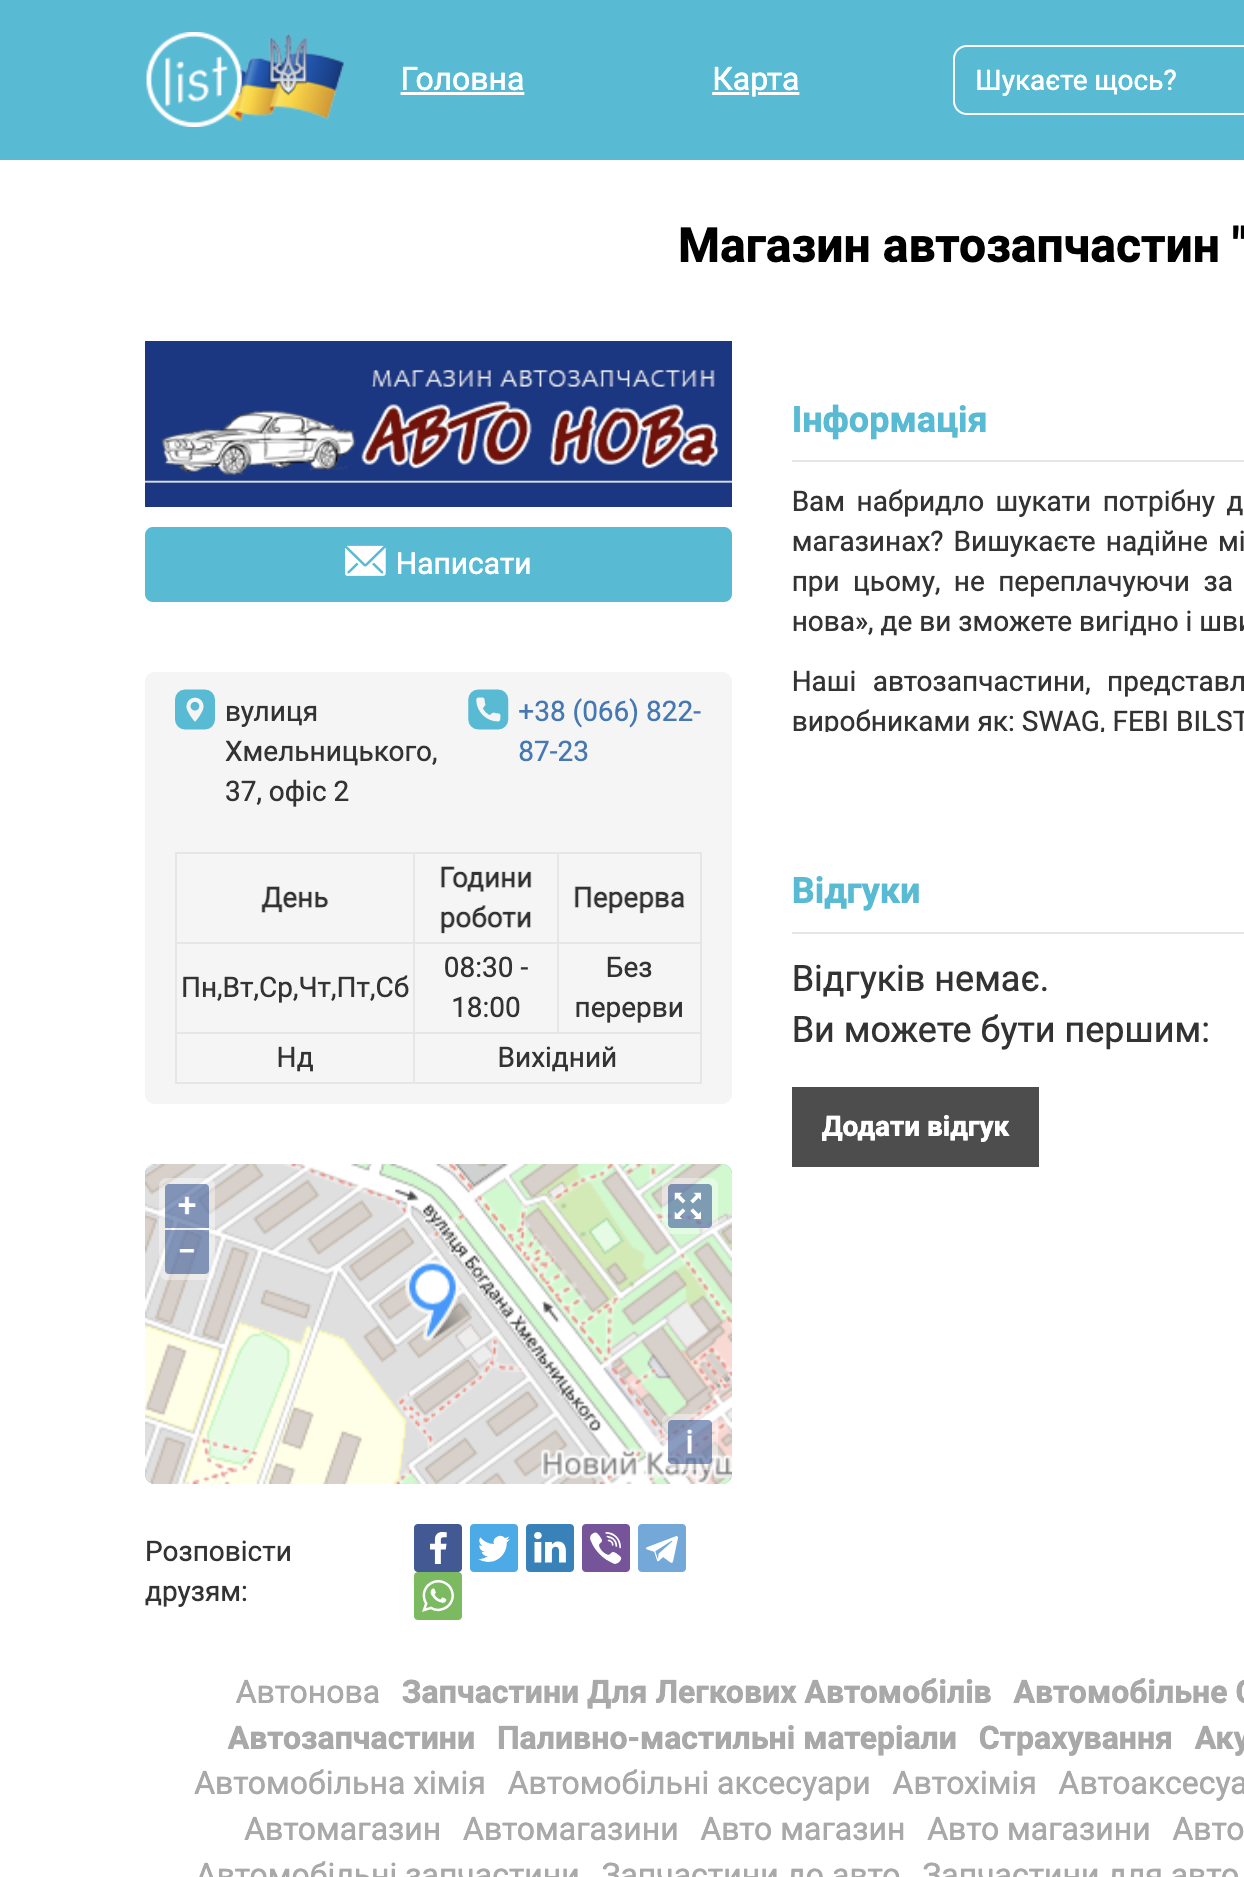Click the phone handset icon
This screenshot has width=1244, height=1877.
tap(488, 710)
